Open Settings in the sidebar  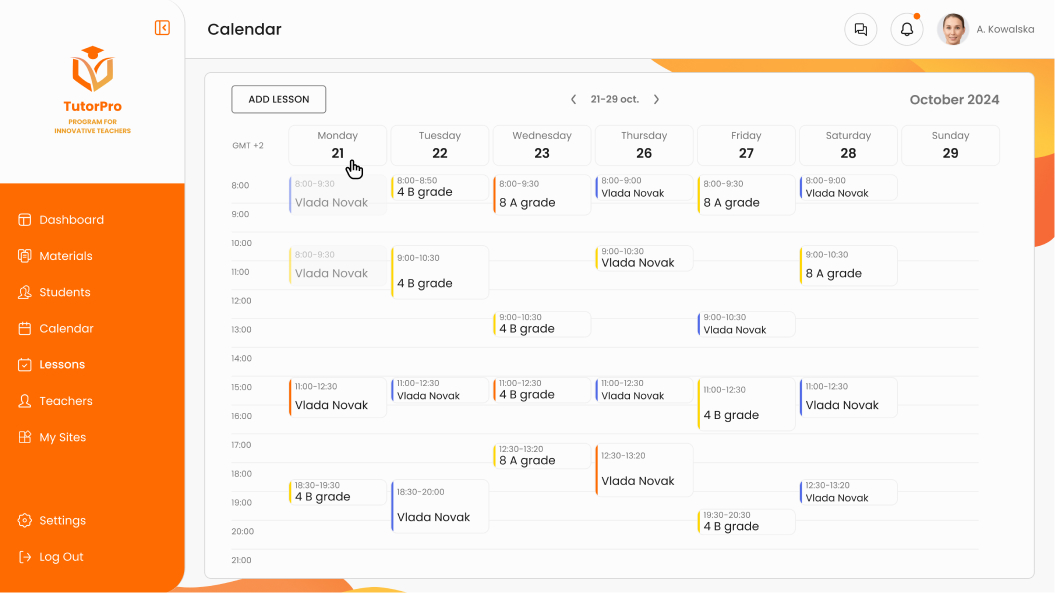tap(62, 520)
